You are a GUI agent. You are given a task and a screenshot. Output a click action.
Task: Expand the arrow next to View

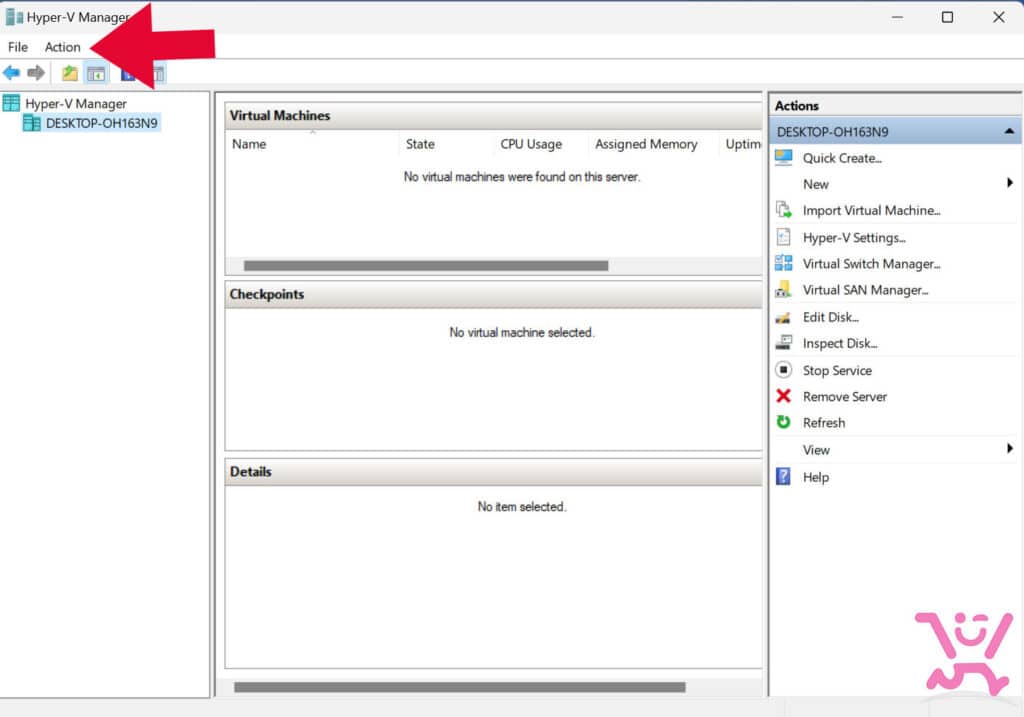pyautogui.click(x=1010, y=448)
